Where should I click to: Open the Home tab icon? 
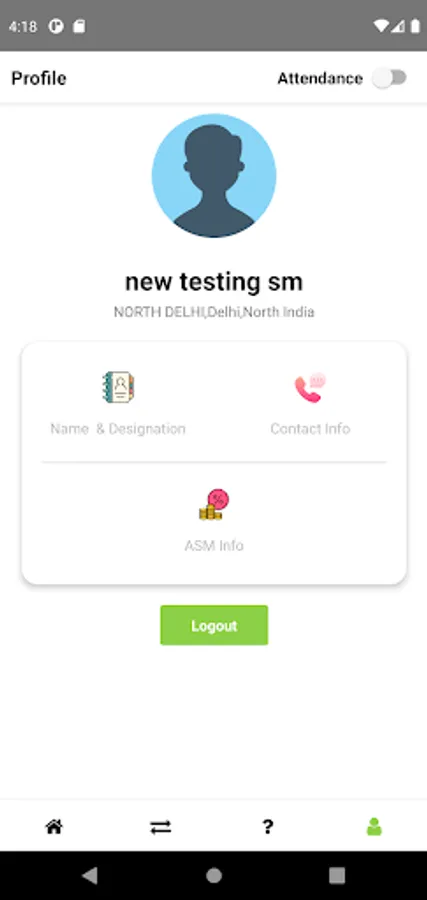click(54, 827)
